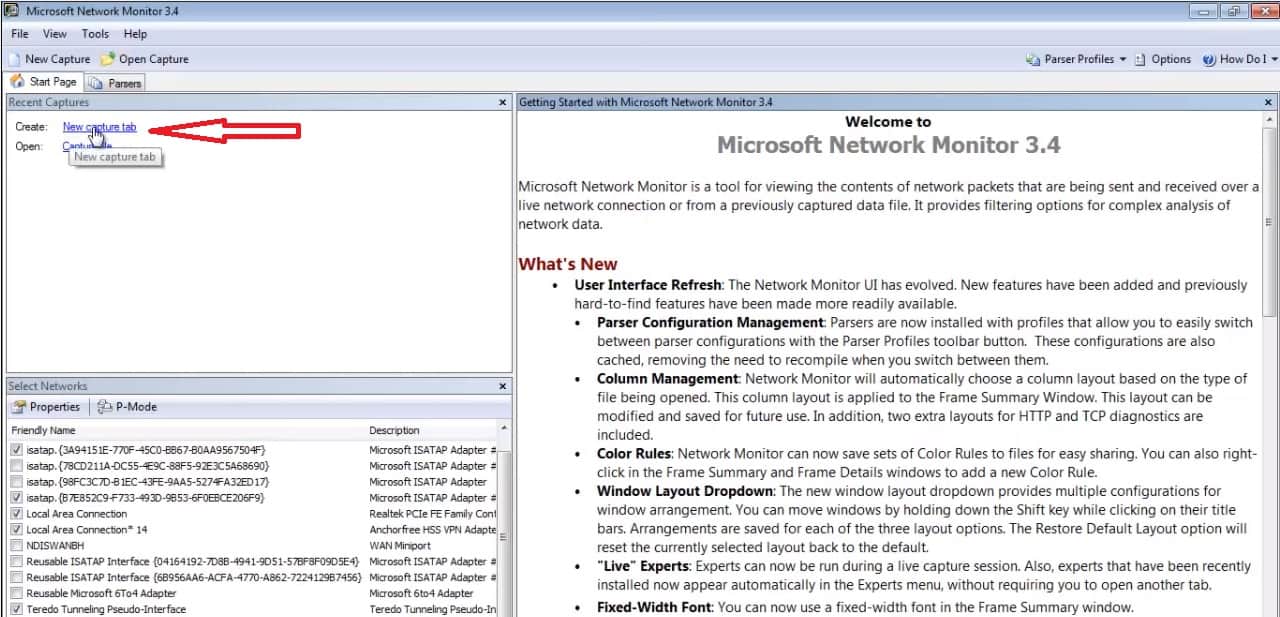This screenshot has width=1280, height=617.
Task: Switch to the Start Page tab
Action: click(x=44, y=82)
